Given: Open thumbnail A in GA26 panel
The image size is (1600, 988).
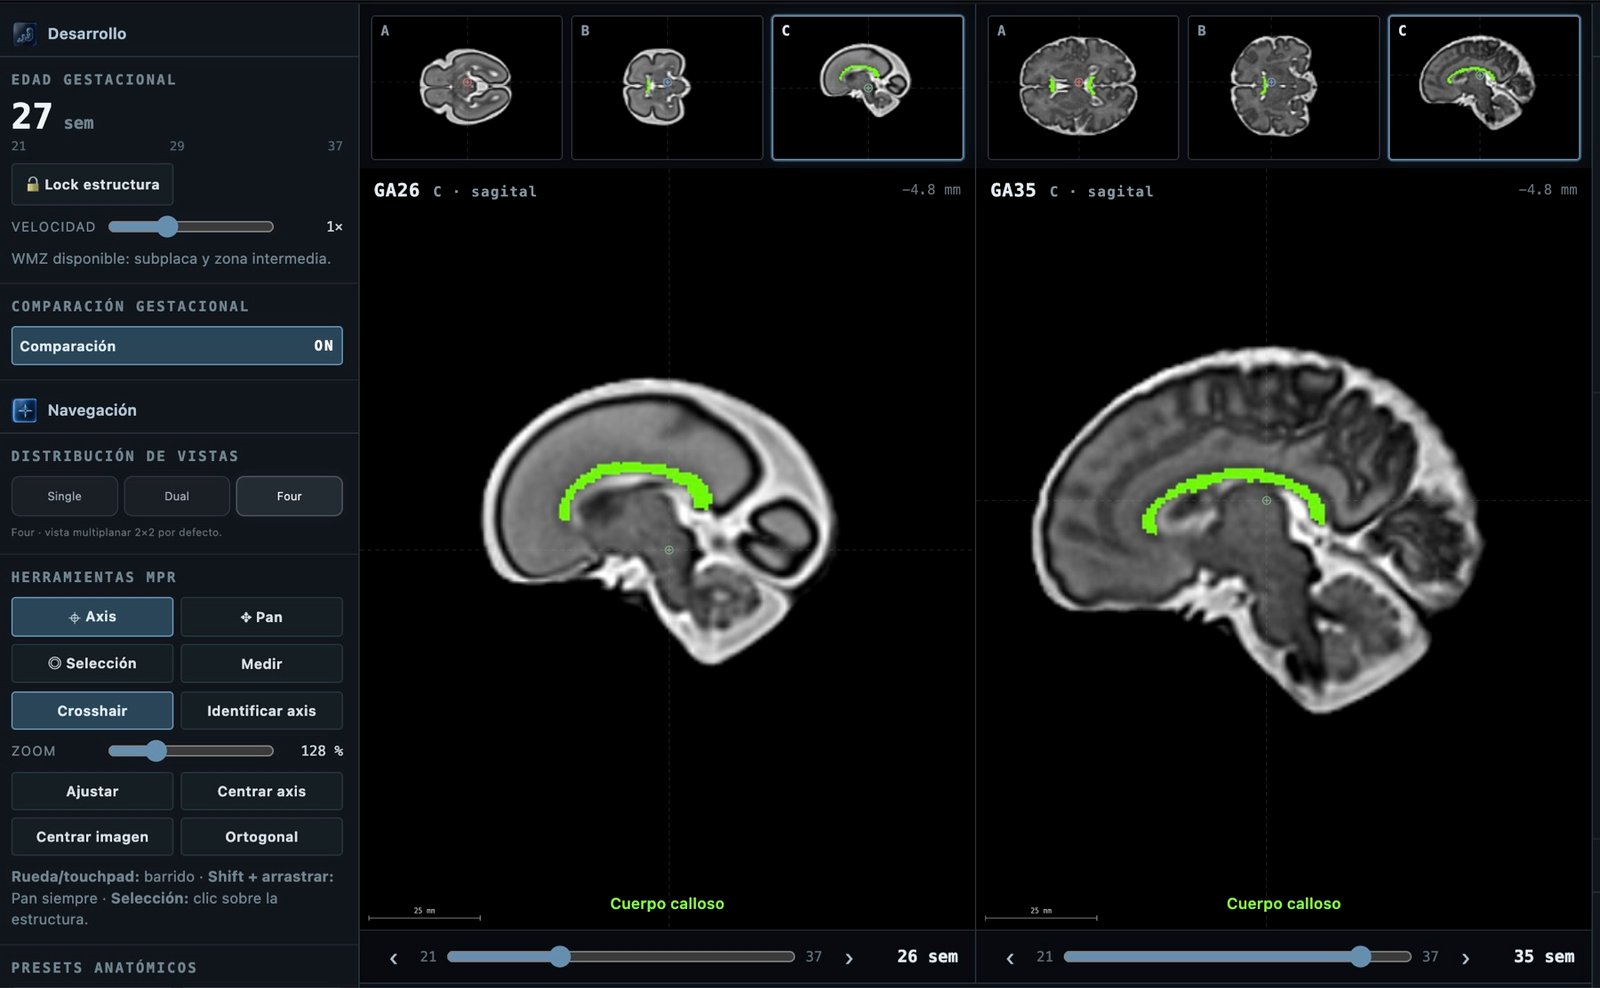Looking at the screenshot, I should [x=467, y=88].
